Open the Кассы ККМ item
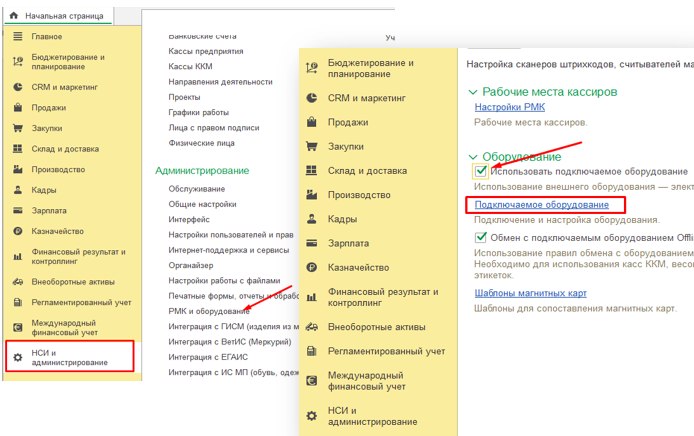 click(190, 66)
